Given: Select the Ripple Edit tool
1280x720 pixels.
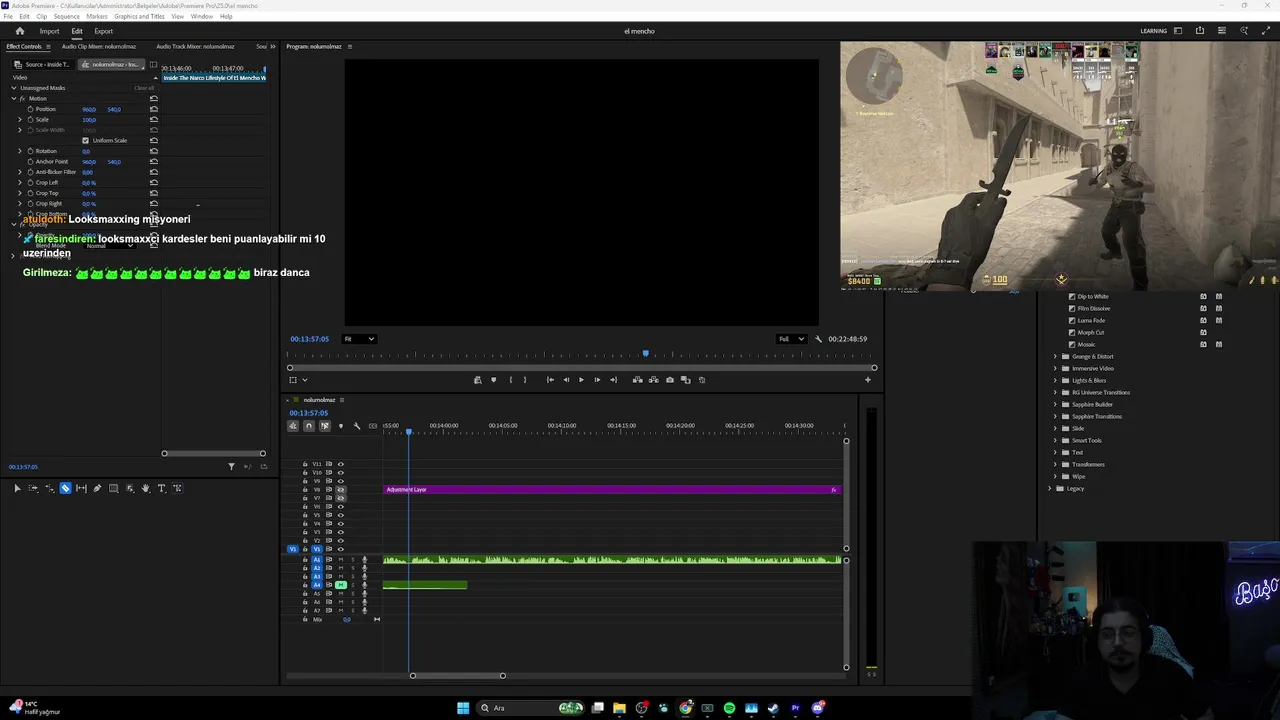Looking at the screenshot, I should [49, 488].
